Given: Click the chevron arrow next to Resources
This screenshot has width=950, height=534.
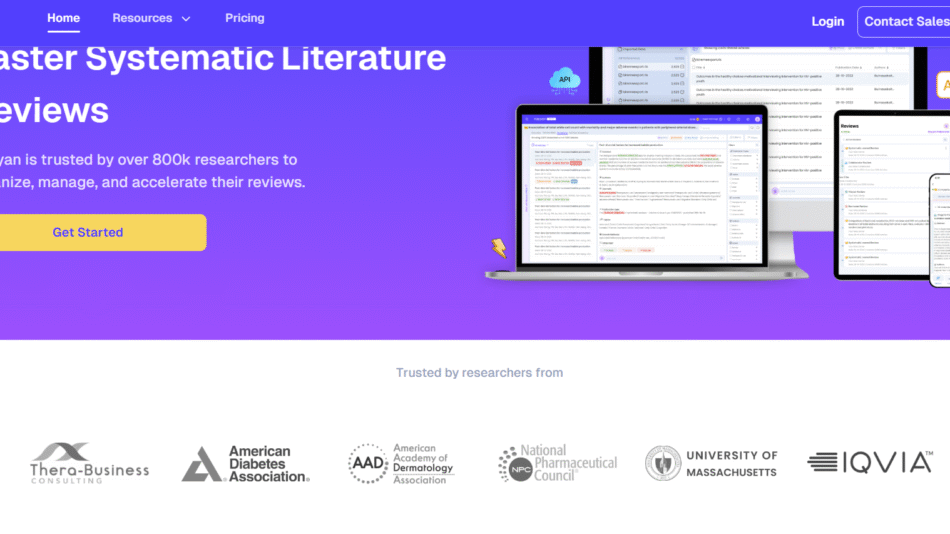Looking at the screenshot, I should pyautogui.click(x=185, y=19).
